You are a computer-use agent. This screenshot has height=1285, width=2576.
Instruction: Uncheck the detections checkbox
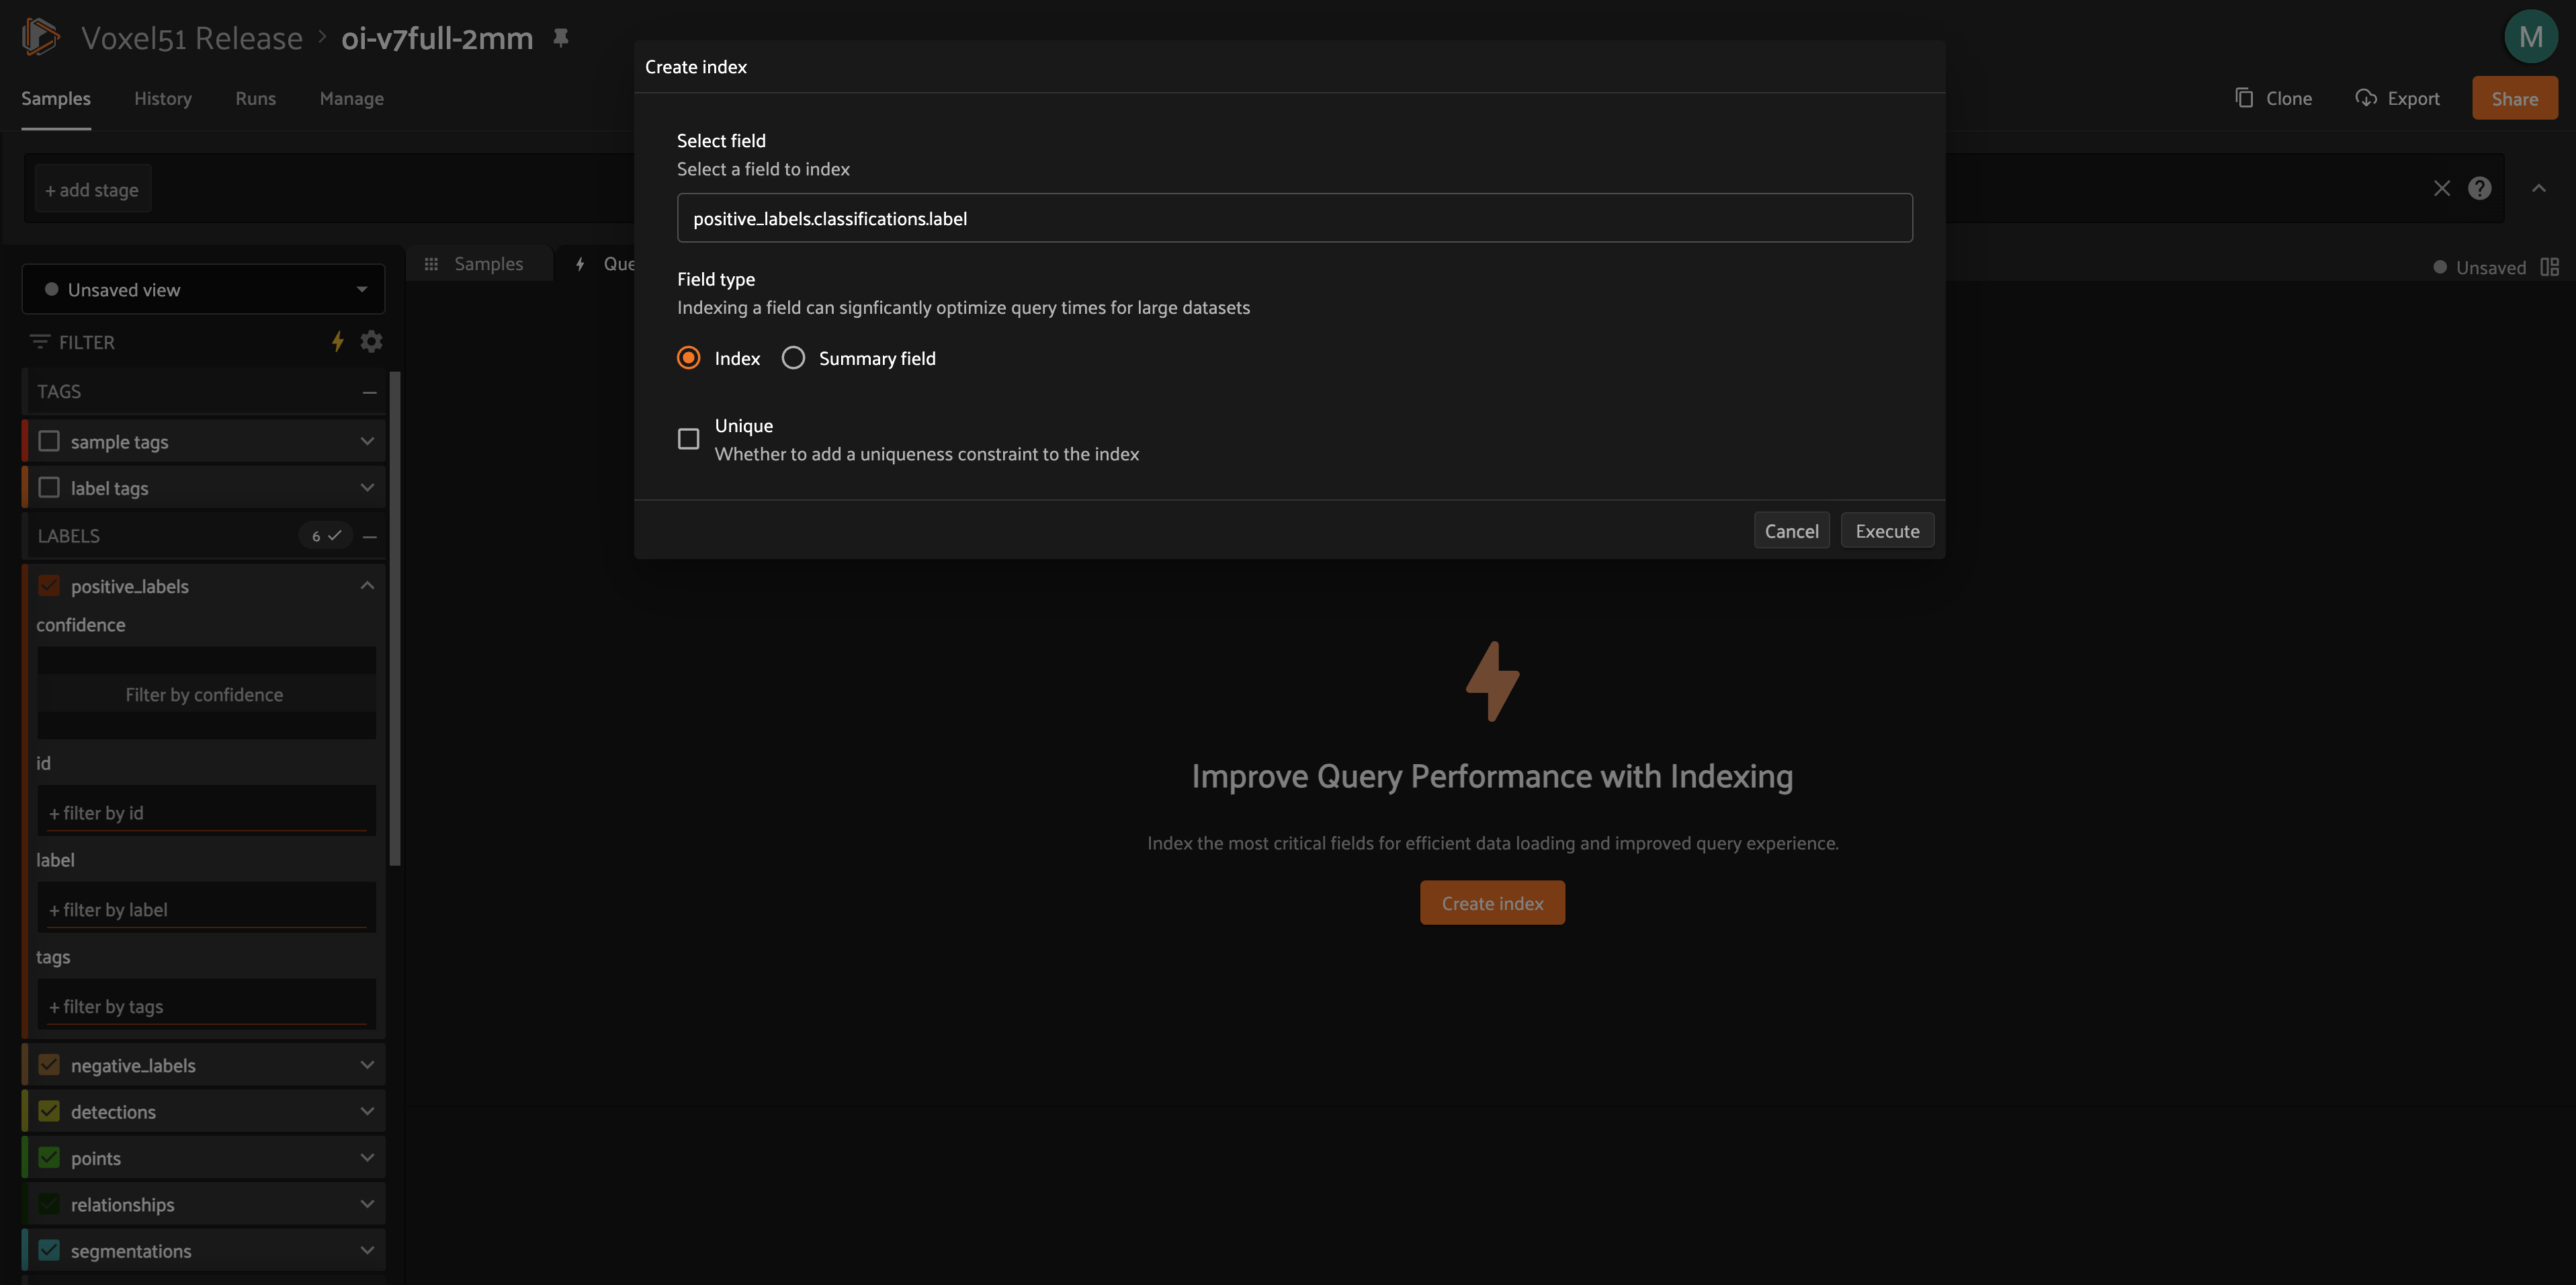point(49,1111)
